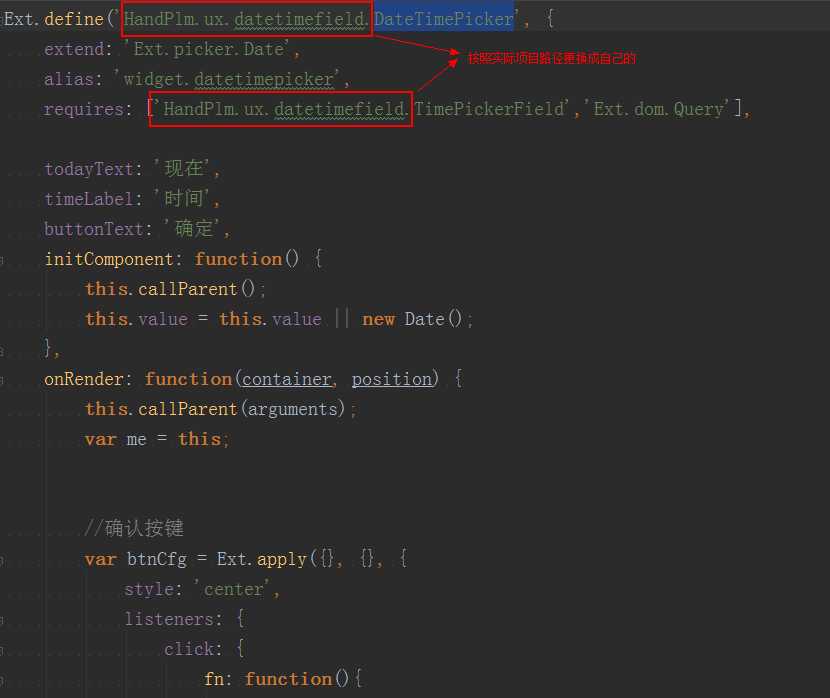This screenshot has height=698, width=830.
Task: Click 'value' after the '=' assignment
Action: (x=297, y=319)
